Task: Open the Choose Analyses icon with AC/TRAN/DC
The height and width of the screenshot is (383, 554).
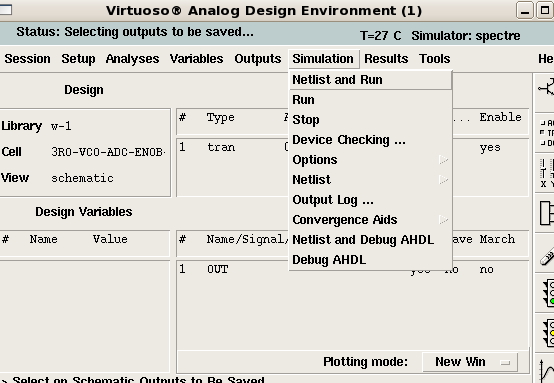Action: [546, 133]
